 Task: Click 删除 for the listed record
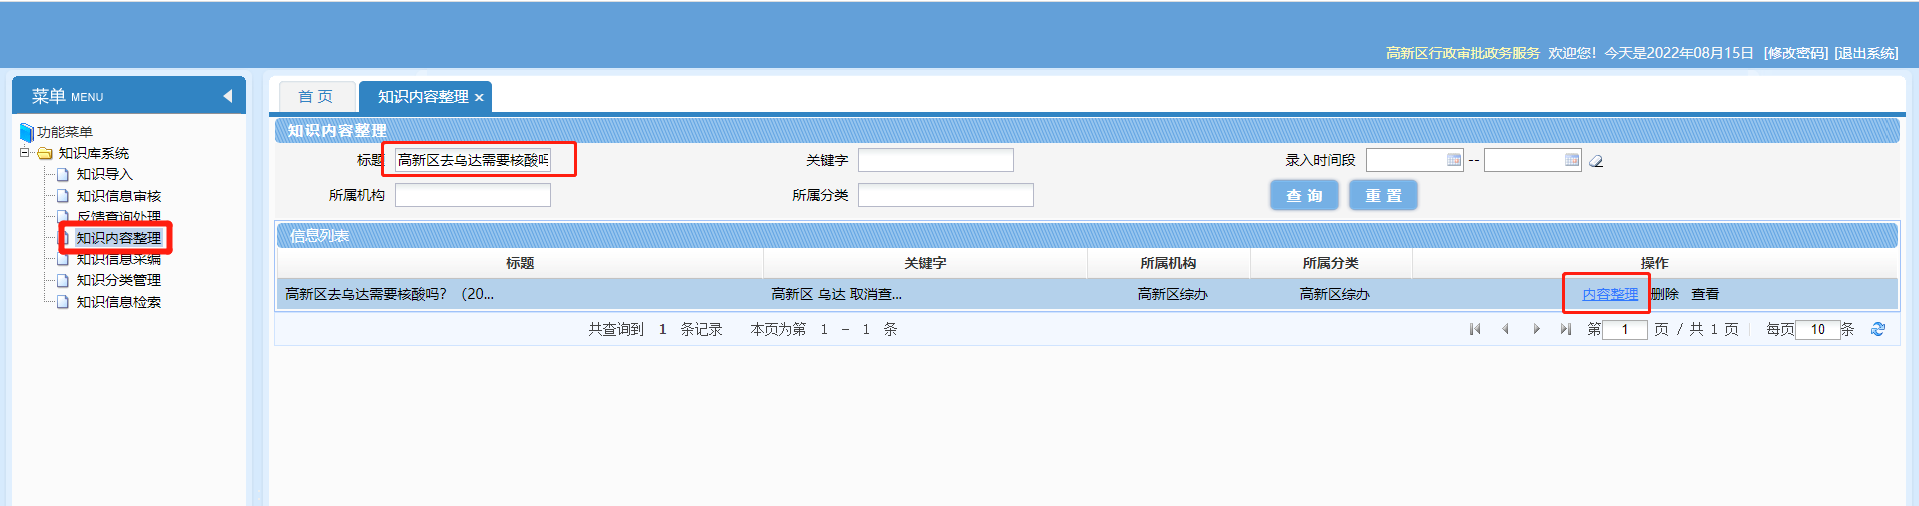click(1665, 294)
